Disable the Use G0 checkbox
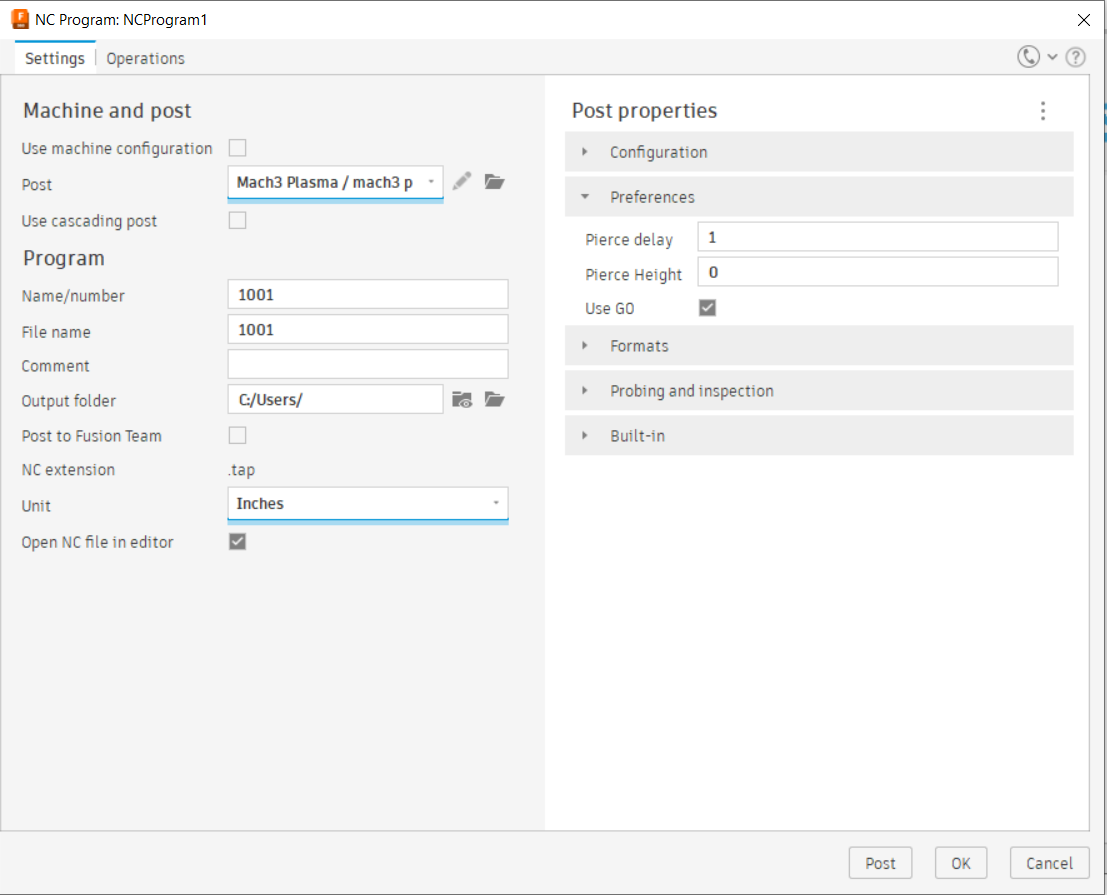The width and height of the screenshot is (1107, 895). click(x=707, y=308)
